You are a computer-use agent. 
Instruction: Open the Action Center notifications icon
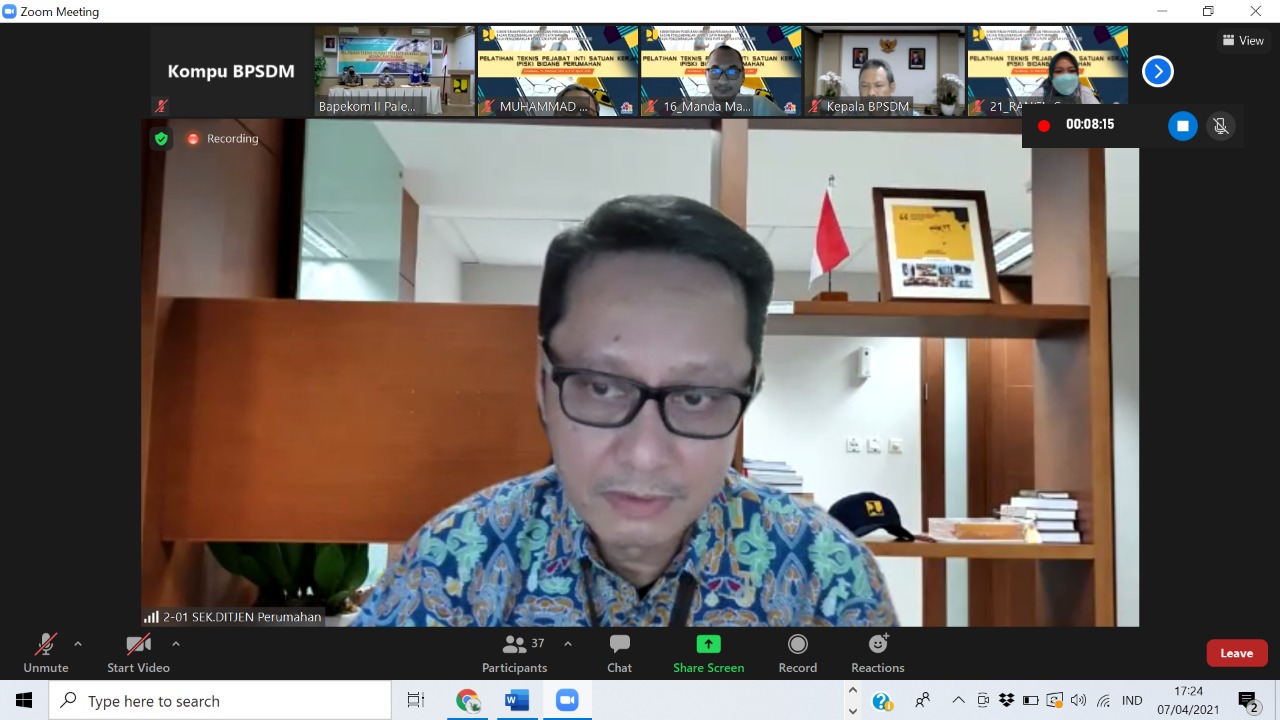[x=1248, y=701]
